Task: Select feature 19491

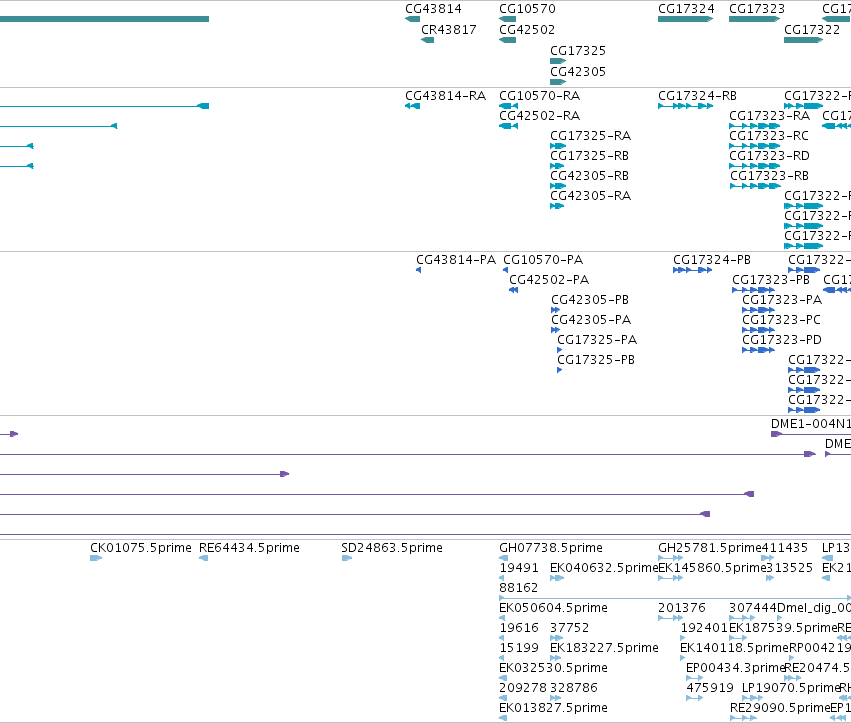Action: tap(519, 568)
